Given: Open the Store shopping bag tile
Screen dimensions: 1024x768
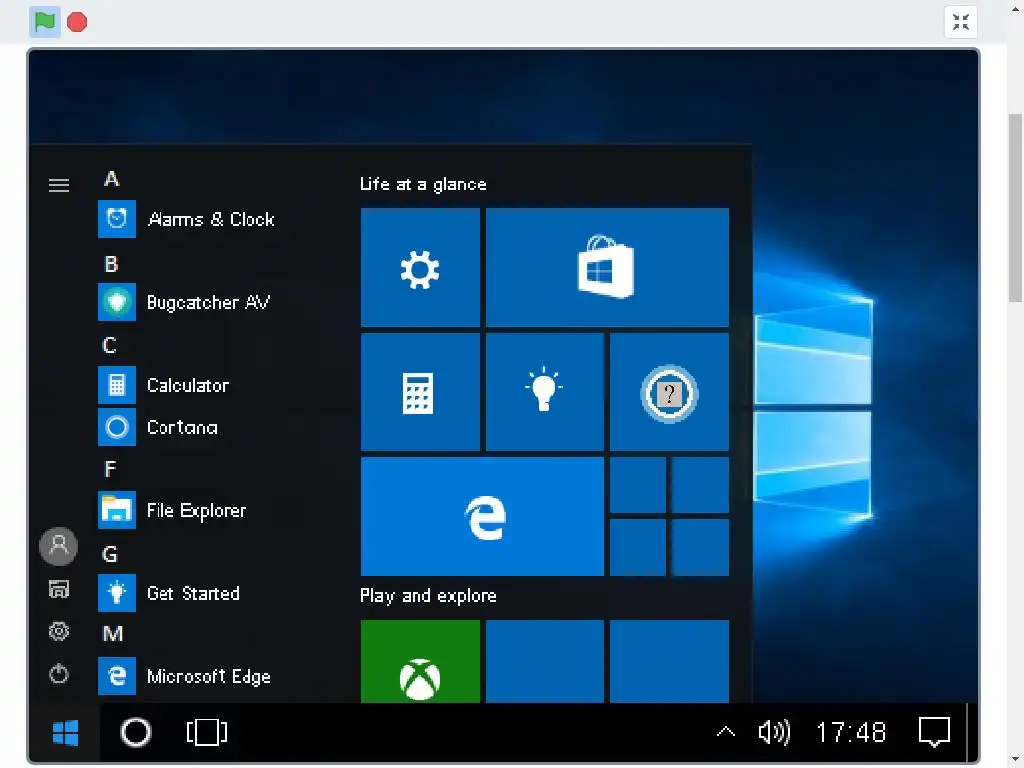Looking at the screenshot, I should click(607, 267).
